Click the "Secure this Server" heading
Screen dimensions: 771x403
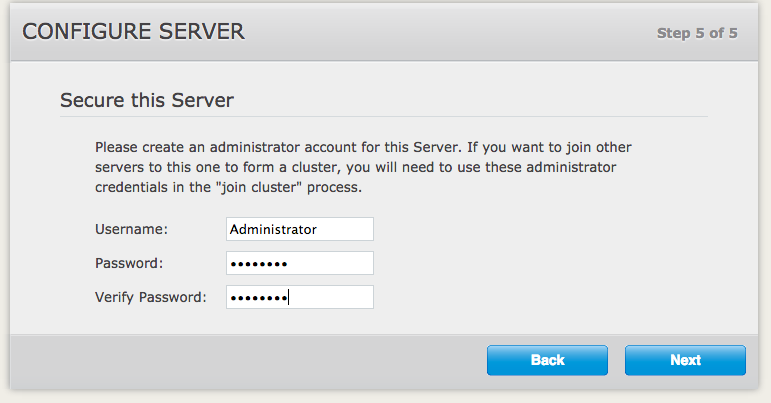pyautogui.click(x=147, y=100)
